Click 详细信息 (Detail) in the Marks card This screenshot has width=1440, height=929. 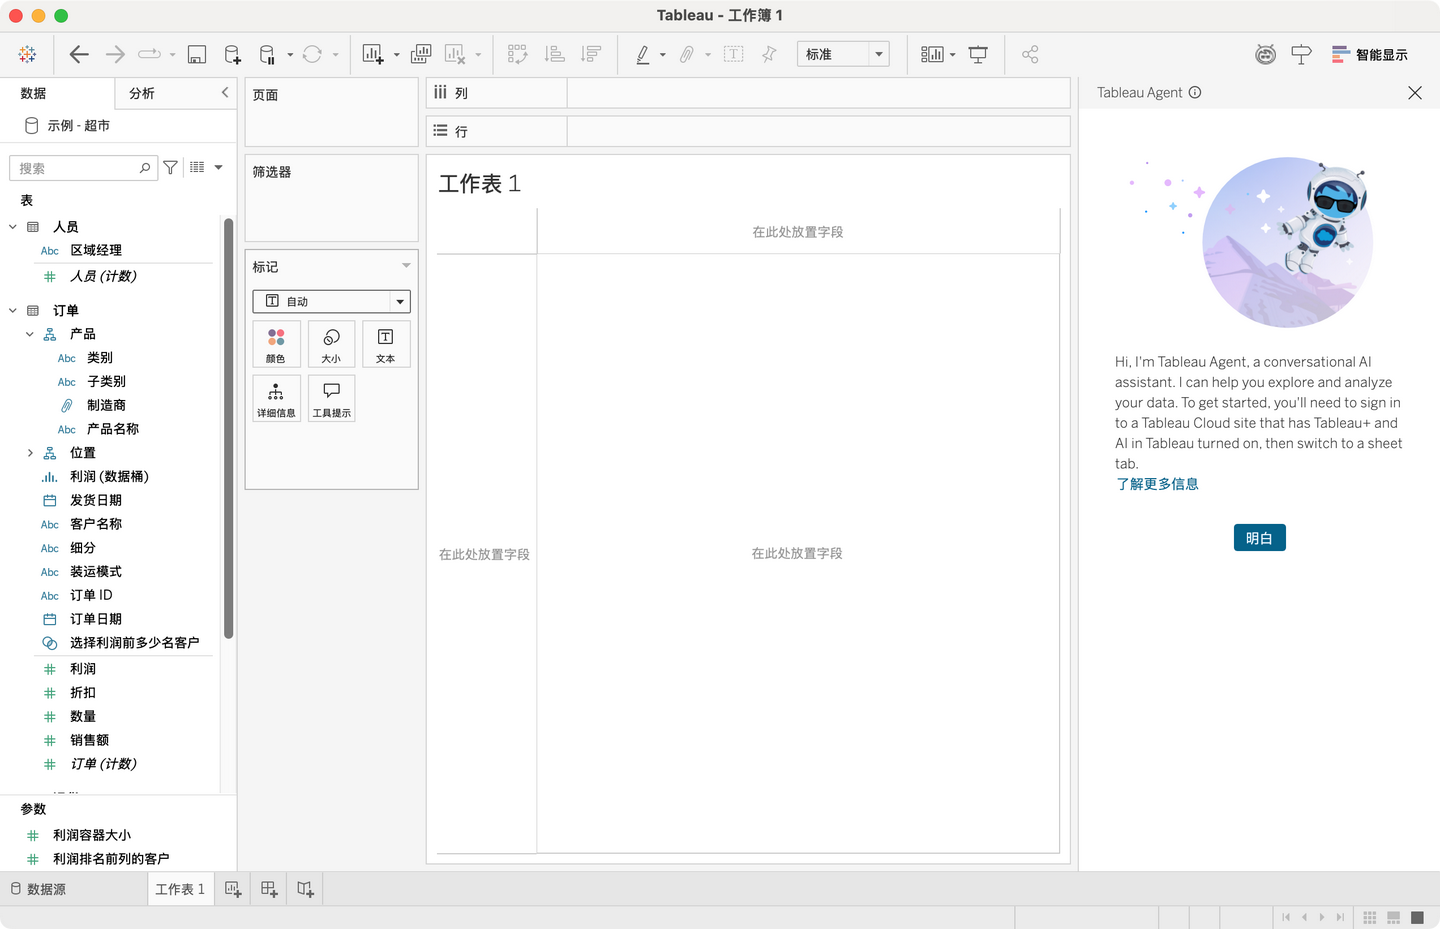276,398
